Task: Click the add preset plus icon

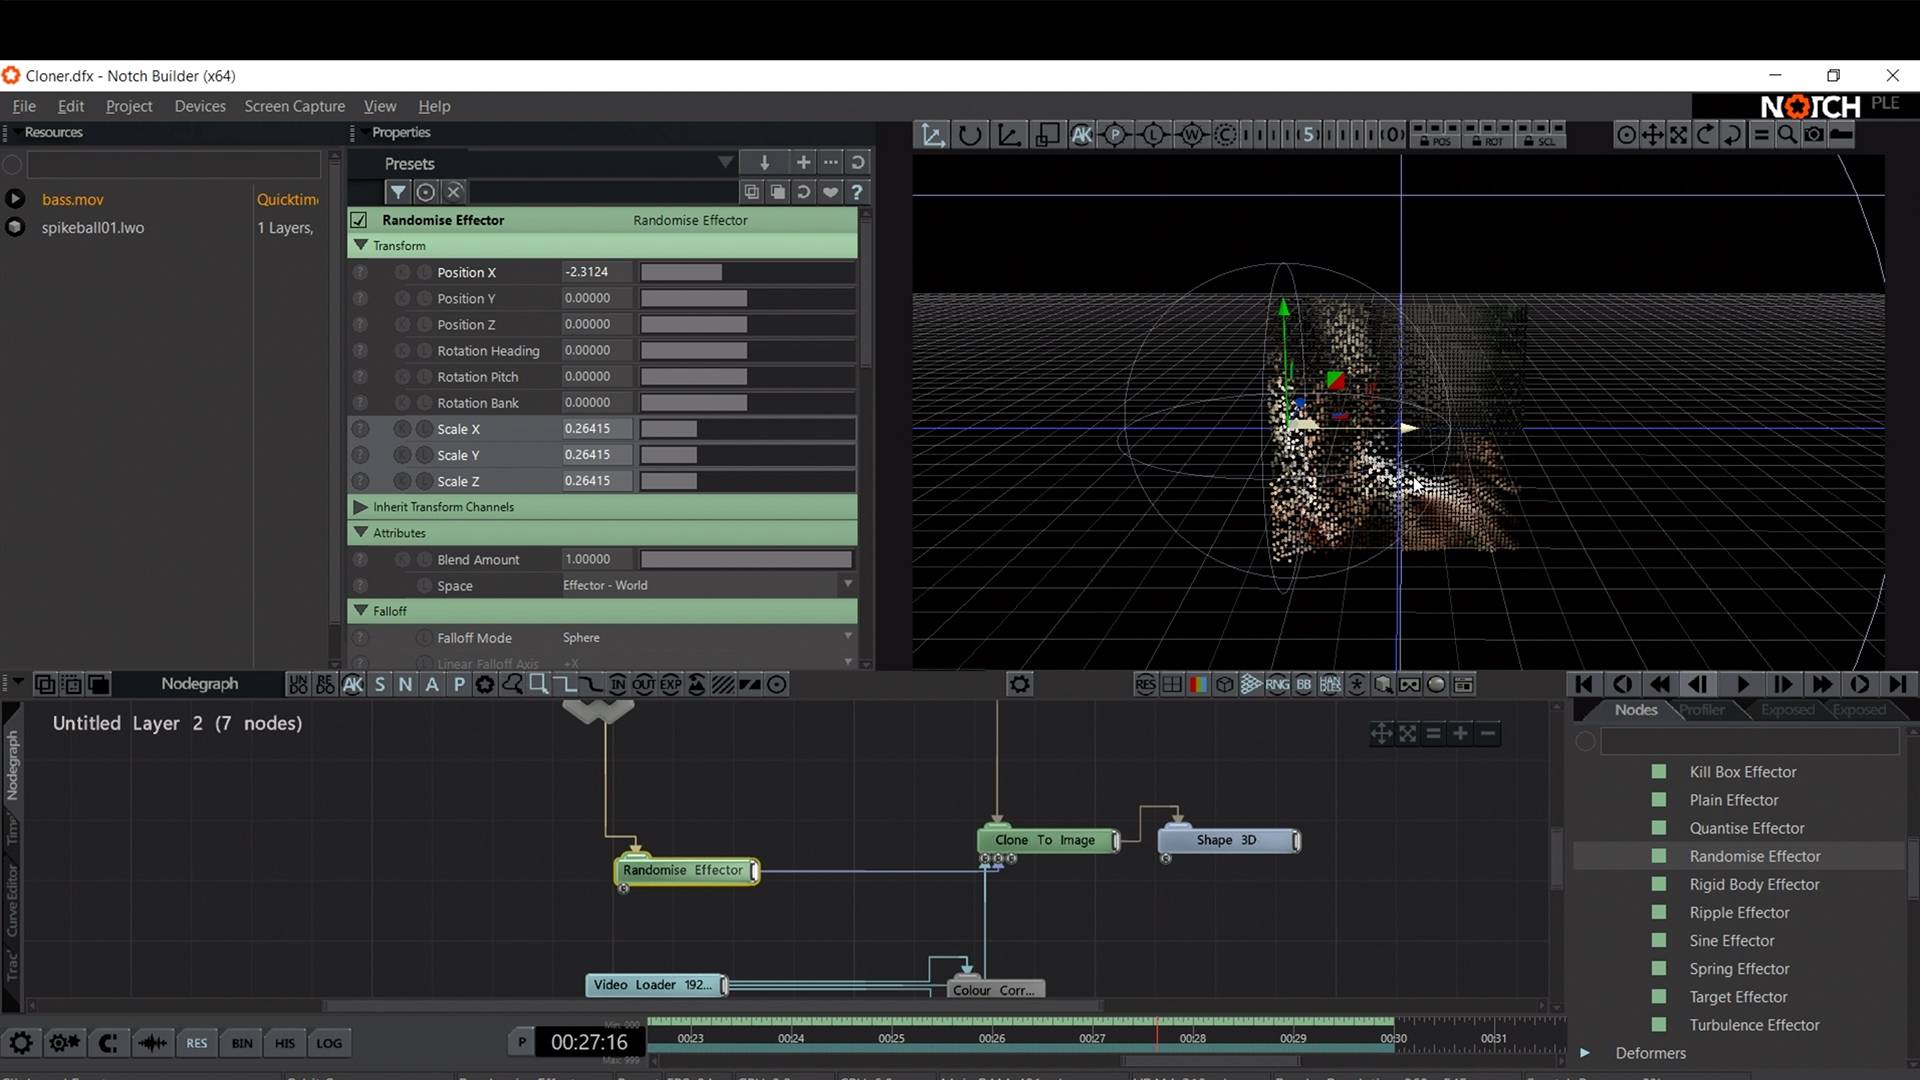Action: [x=803, y=162]
